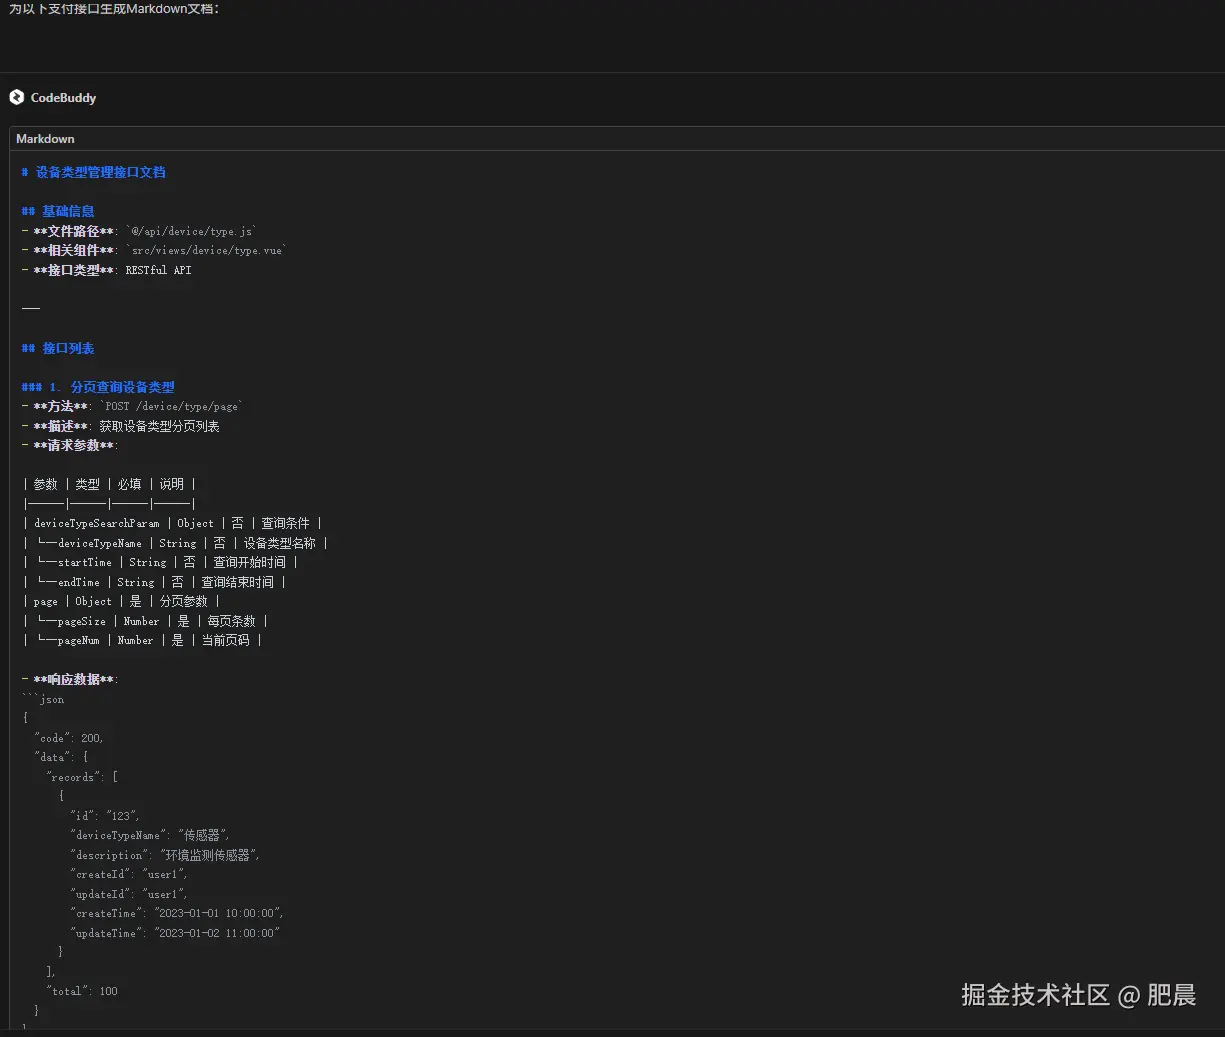Click the 请求参数 label line
This screenshot has width=1225, height=1037.
pos(70,445)
